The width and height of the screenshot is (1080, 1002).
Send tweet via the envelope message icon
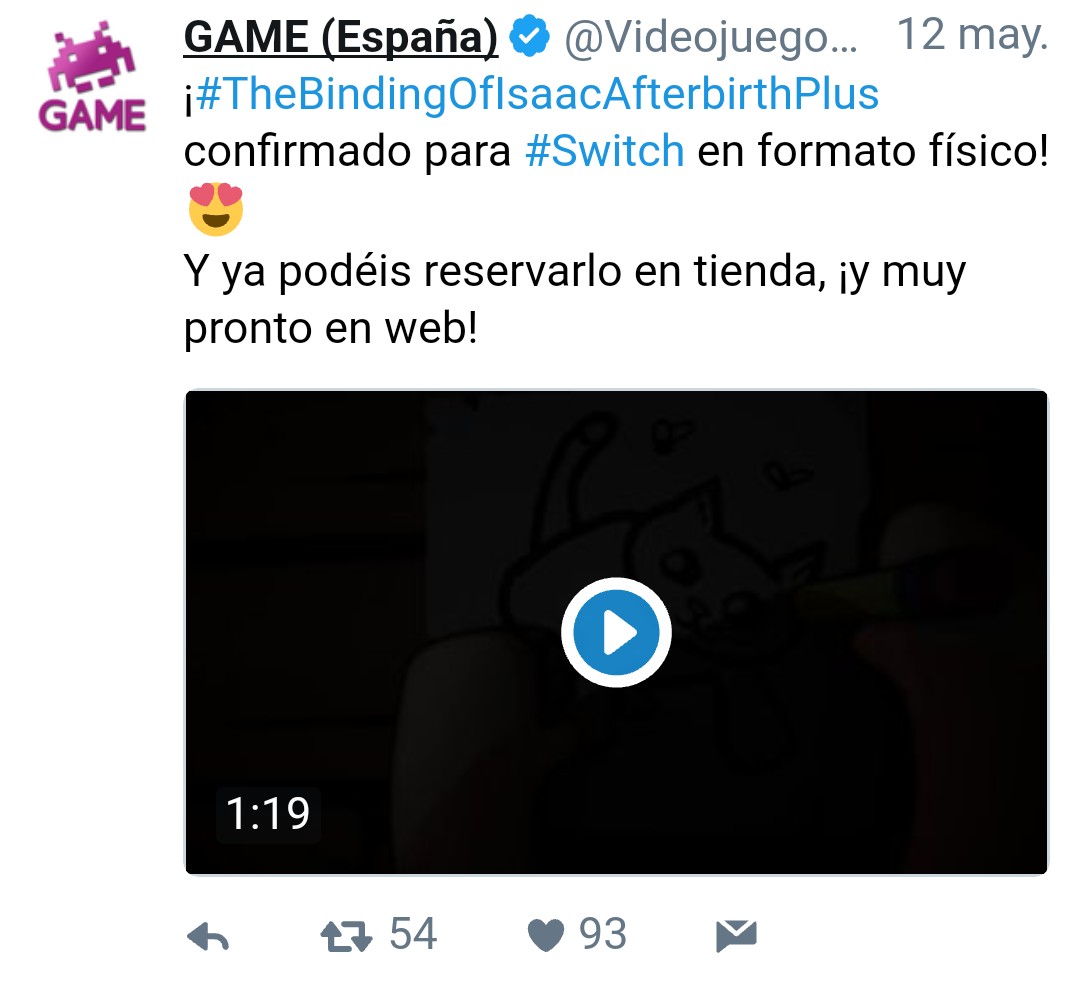[736, 935]
